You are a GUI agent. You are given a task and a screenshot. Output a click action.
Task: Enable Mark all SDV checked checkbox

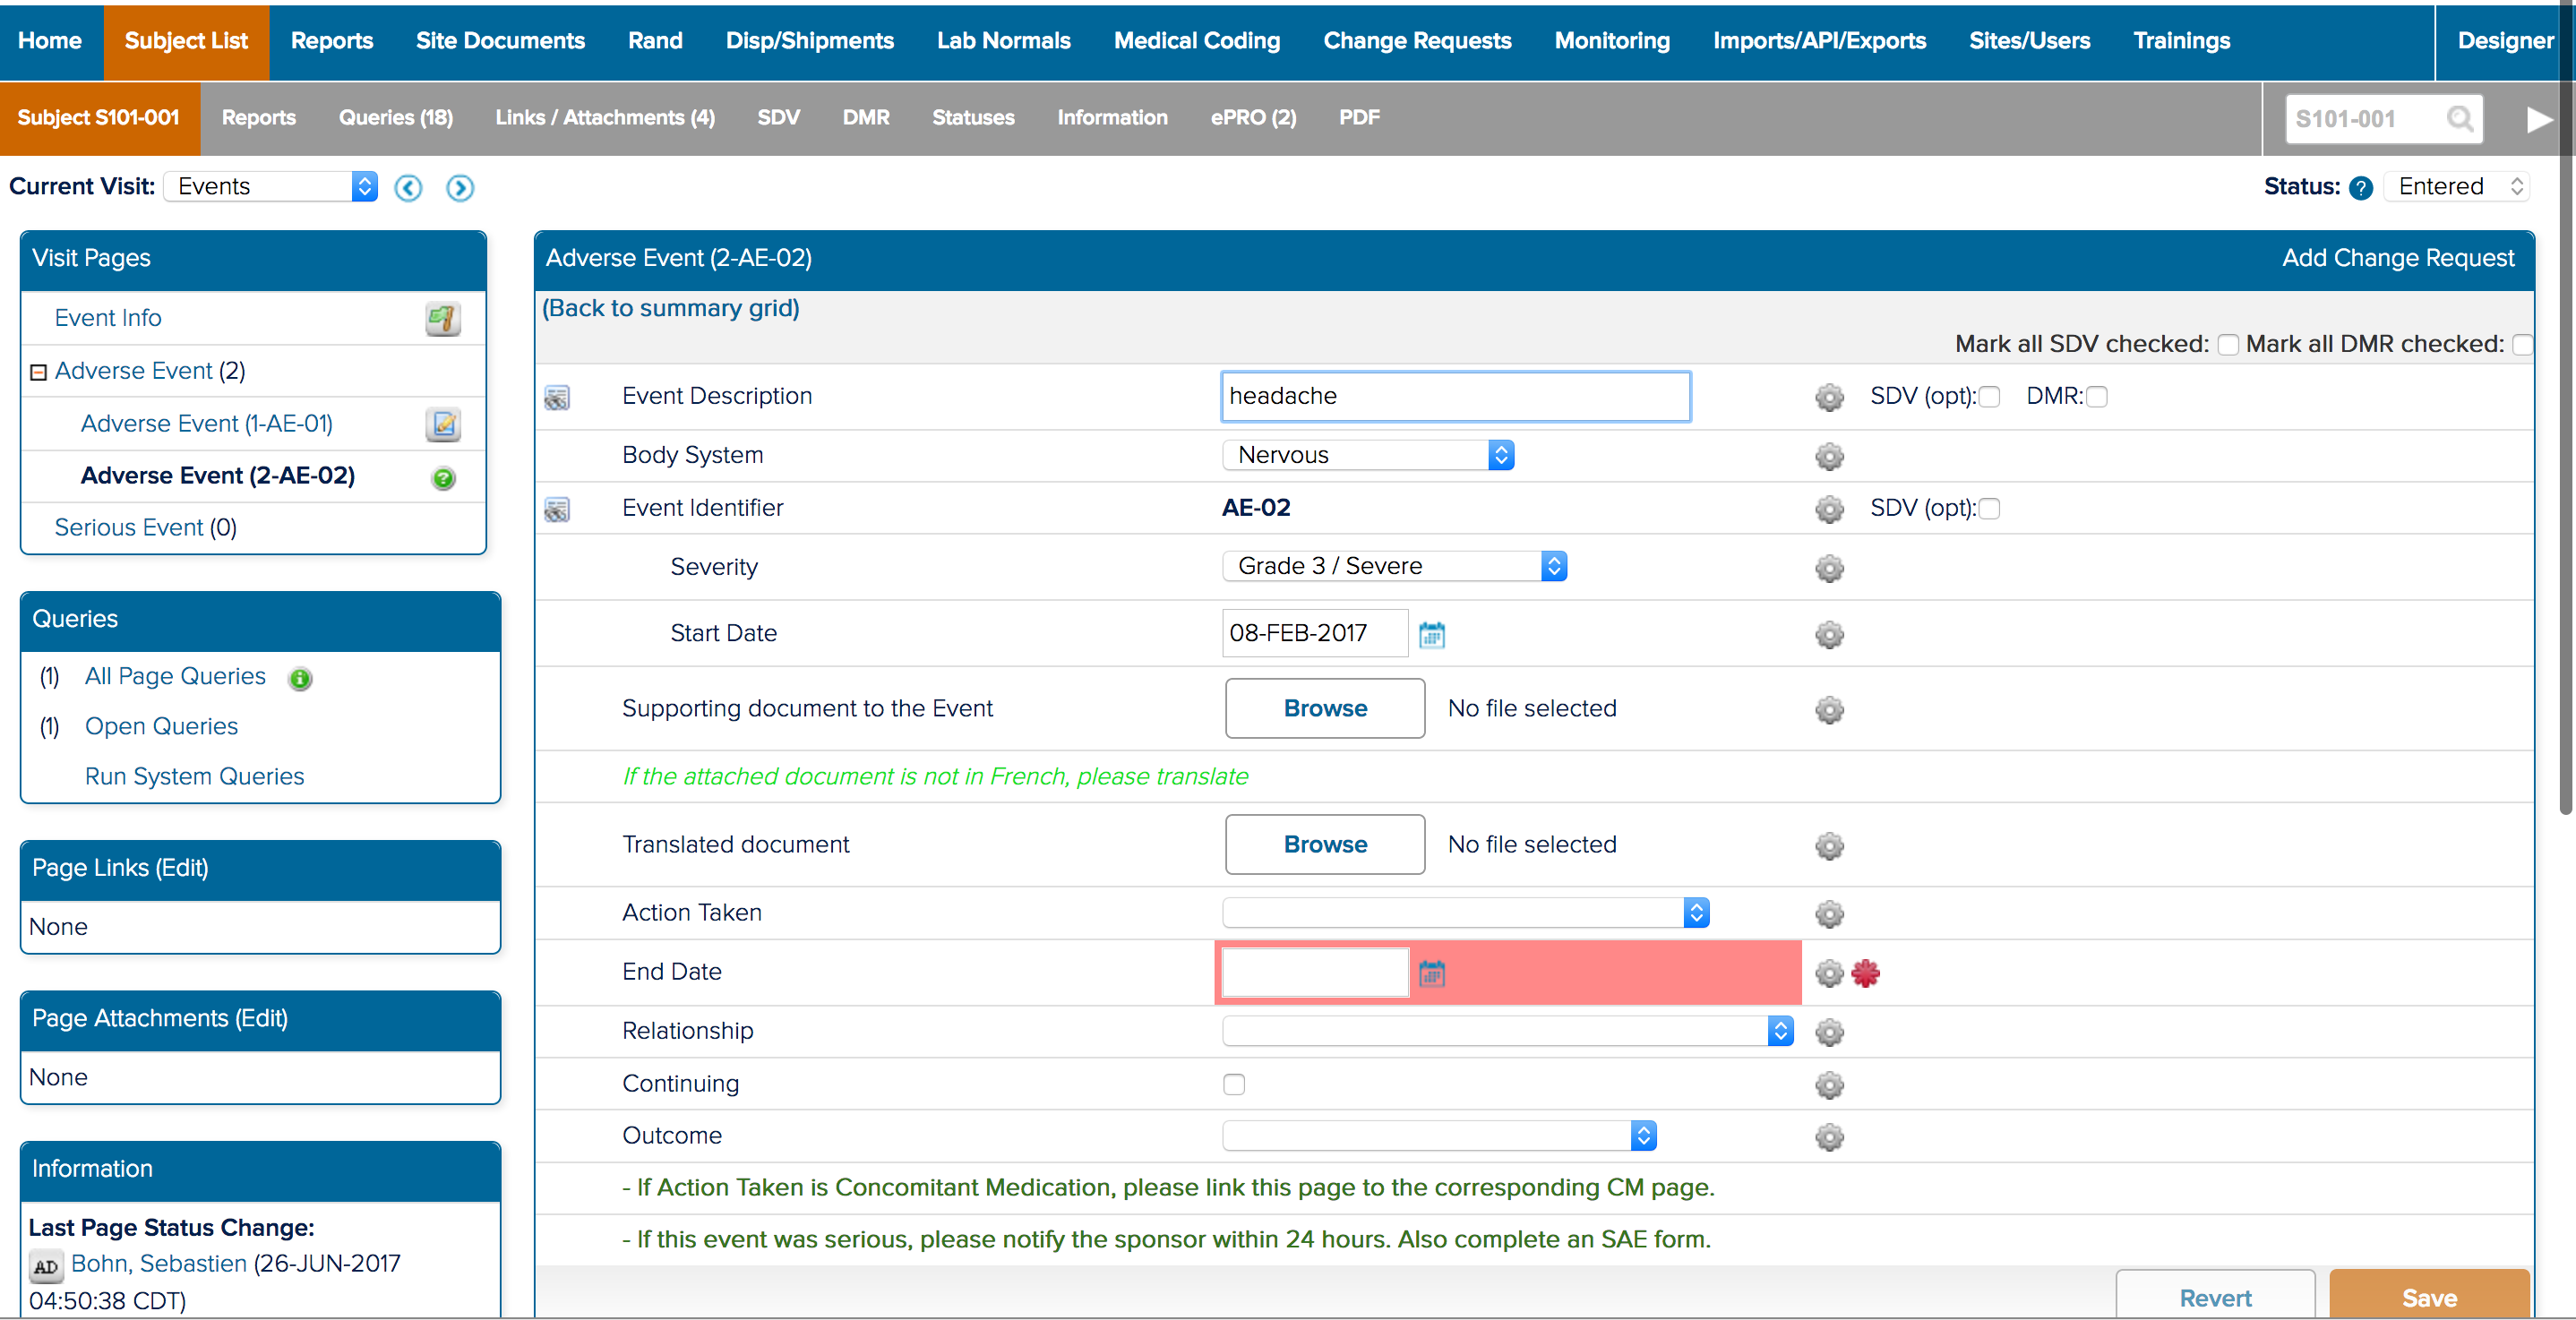(x=2227, y=345)
